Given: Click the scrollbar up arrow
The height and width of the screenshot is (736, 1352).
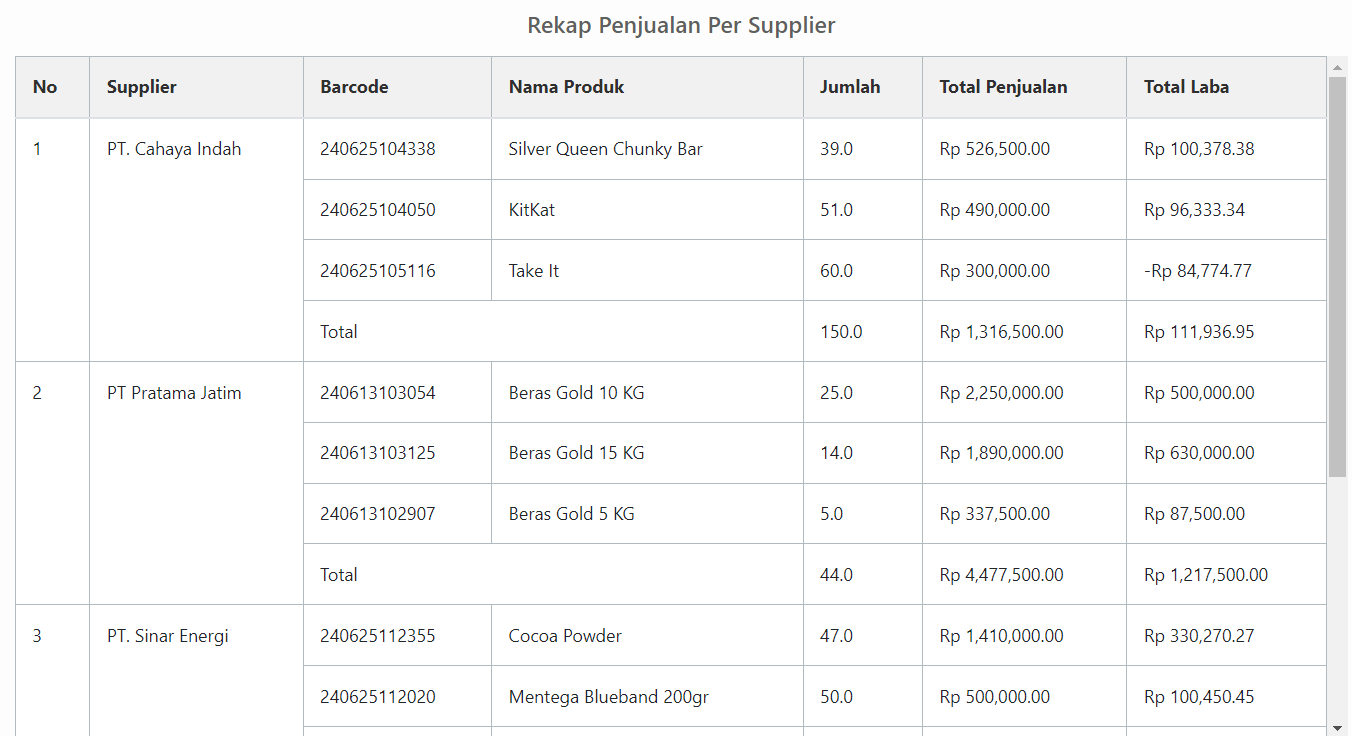Looking at the screenshot, I should (1337, 67).
